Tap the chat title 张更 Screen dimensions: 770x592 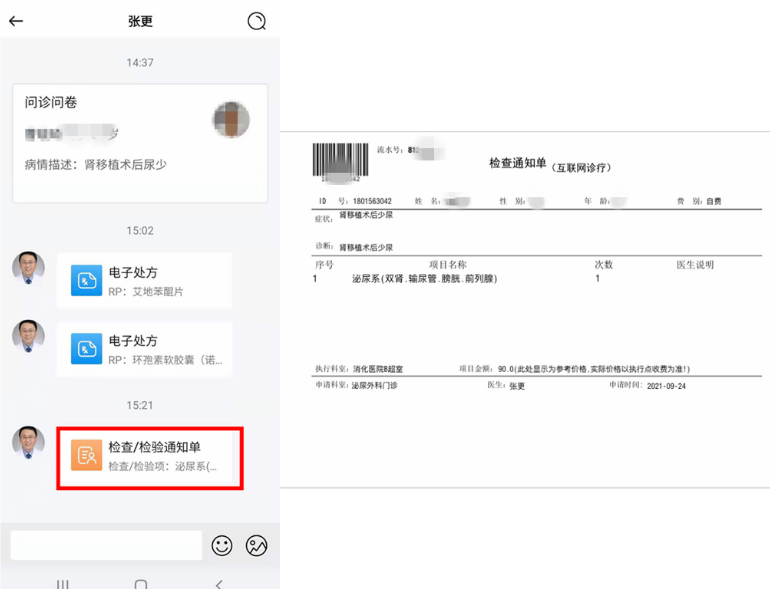(x=141, y=21)
